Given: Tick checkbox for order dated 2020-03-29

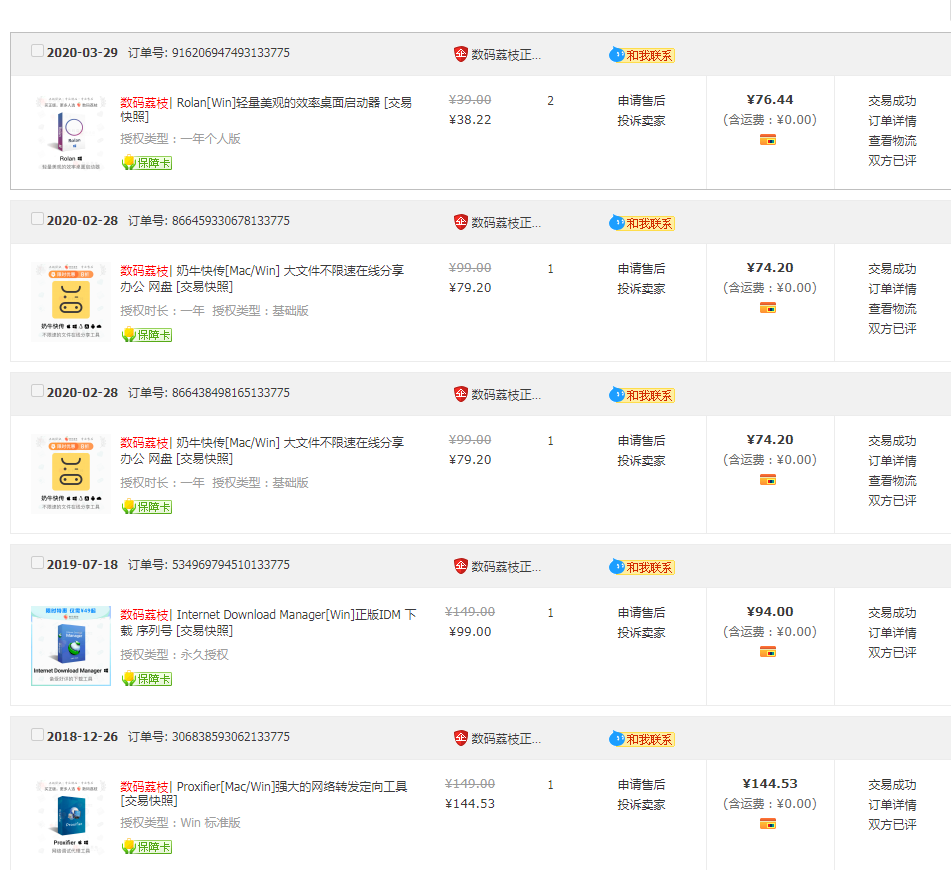Looking at the screenshot, I should [37, 51].
